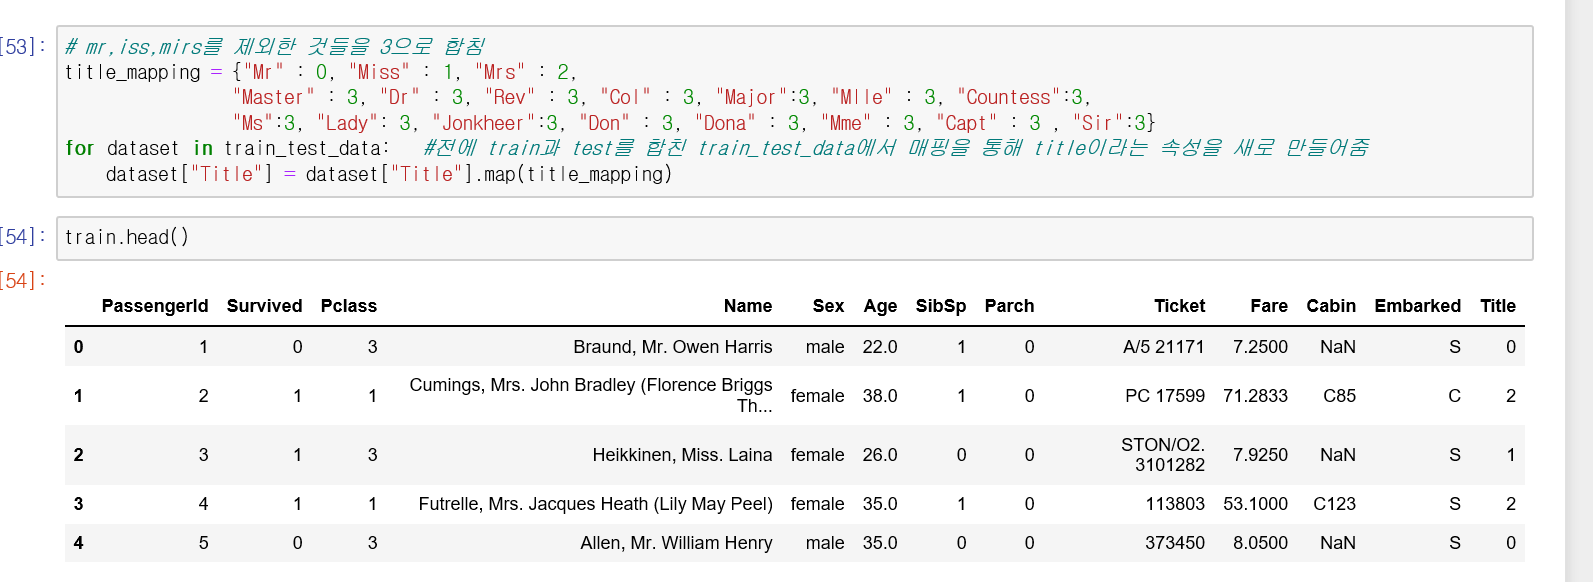This screenshot has height=582, width=1593.
Task: Click embarked value 'C' in Cumings row
Action: [x=1454, y=396]
